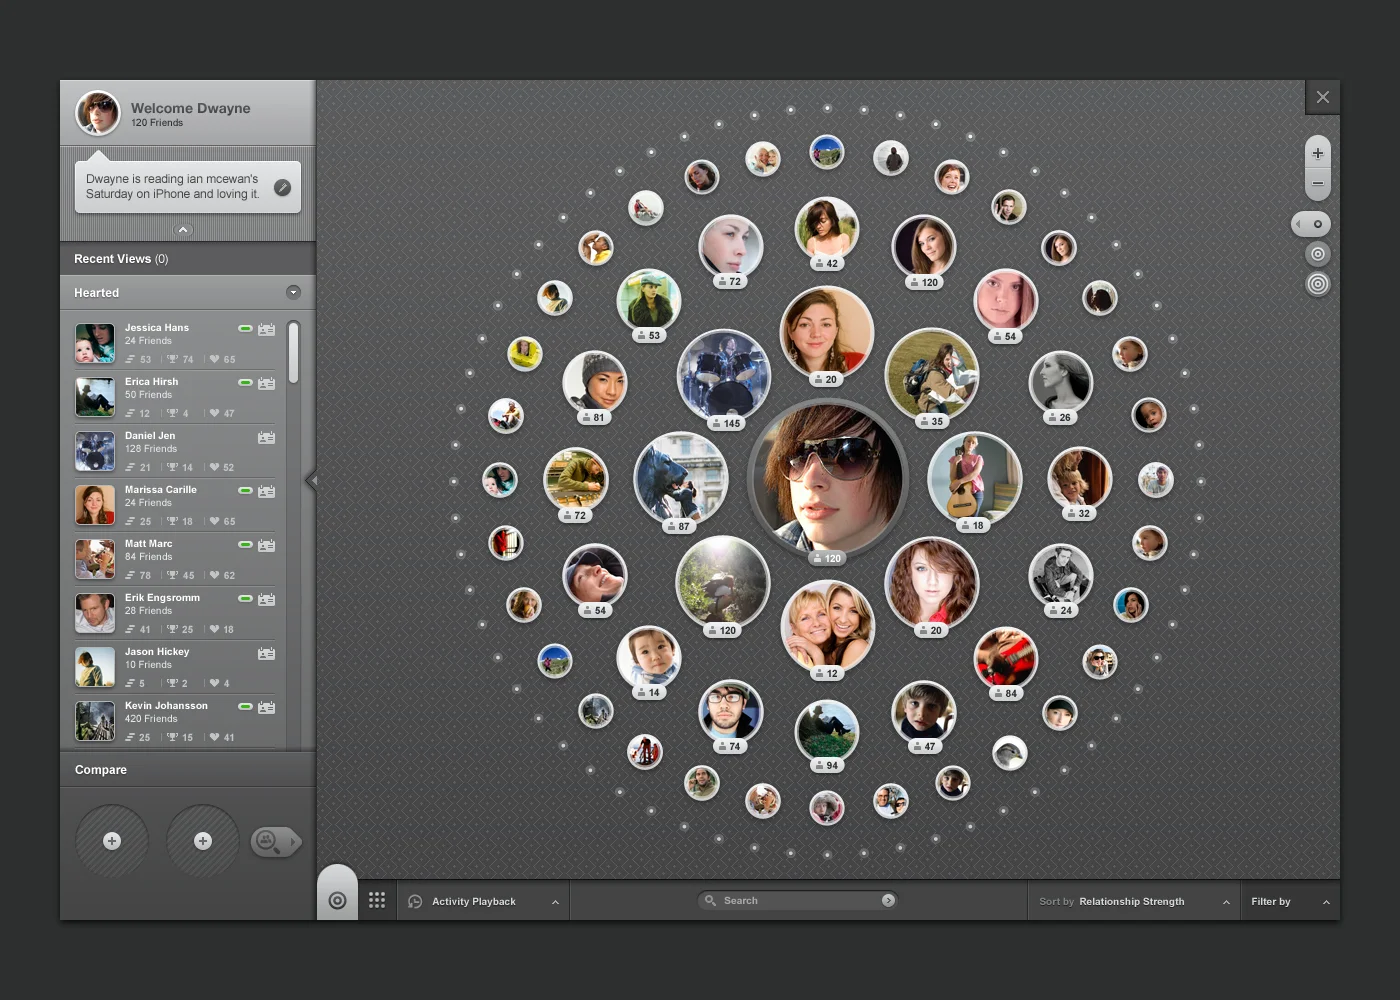Open Sort by Relationship Strength dropdown
The width and height of the screenshot is (1400, 1000).
coord(1134,901)
